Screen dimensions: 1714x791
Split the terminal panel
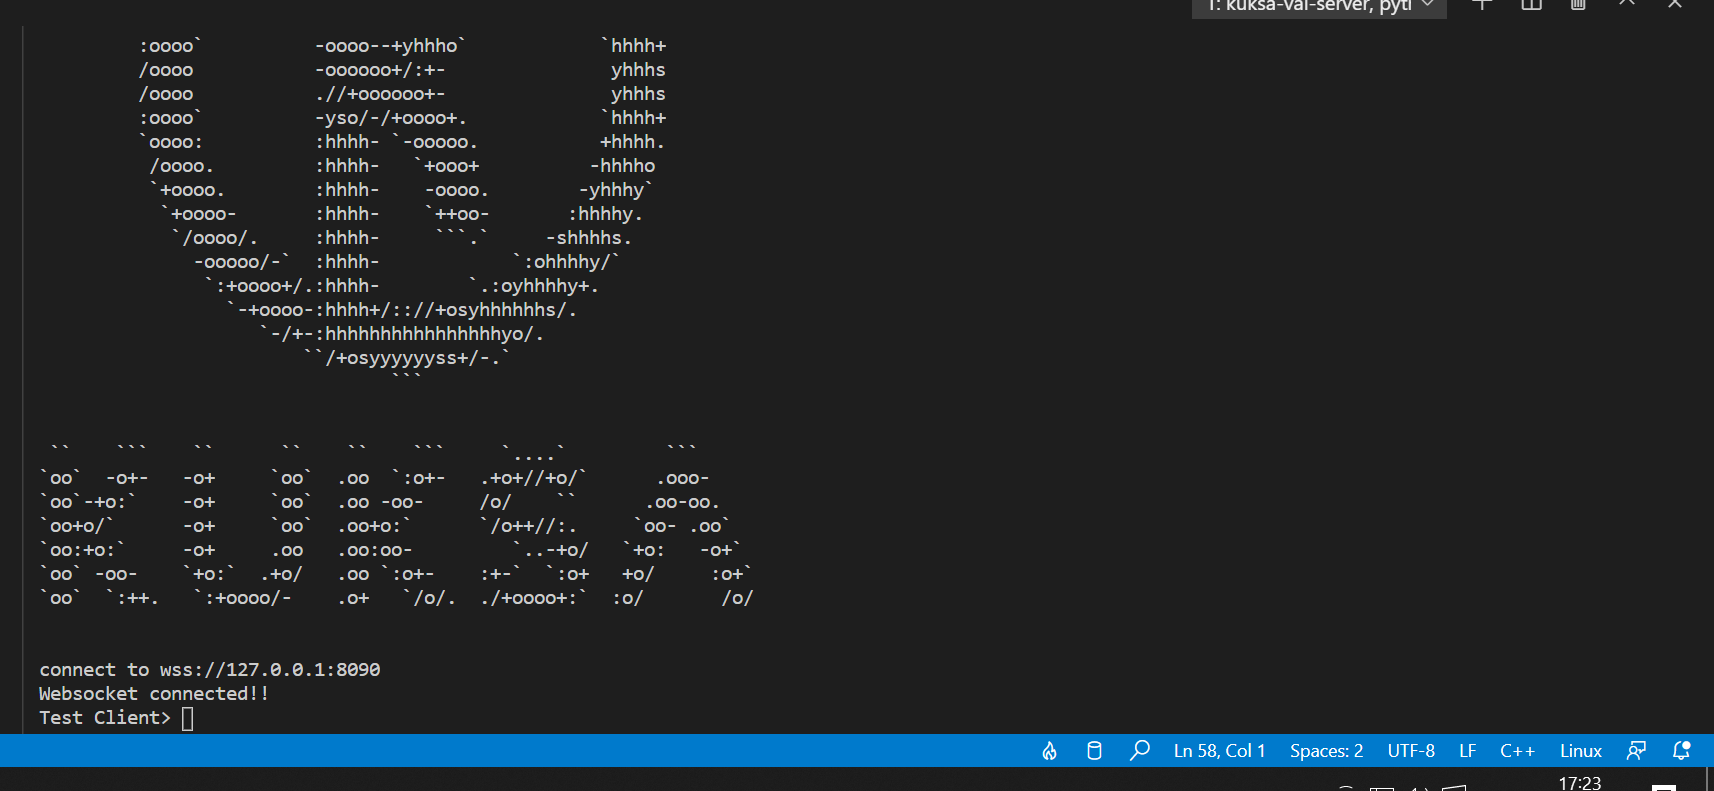tap(1531, 4)
